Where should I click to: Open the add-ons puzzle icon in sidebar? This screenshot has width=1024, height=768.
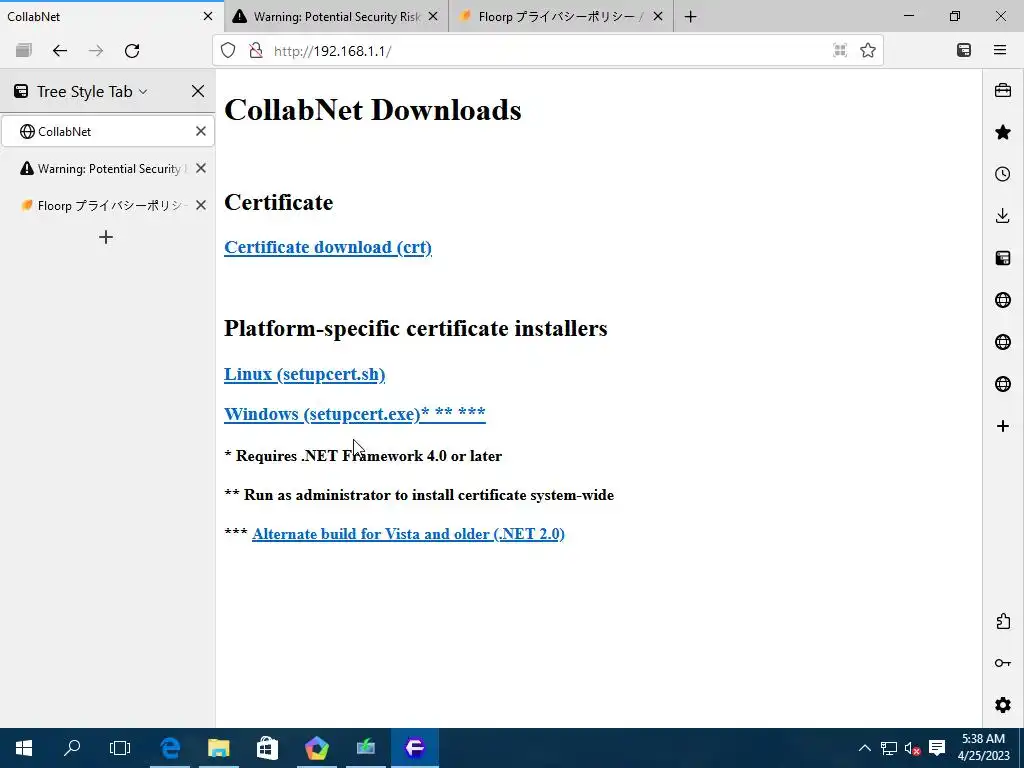coord(1002,621)
